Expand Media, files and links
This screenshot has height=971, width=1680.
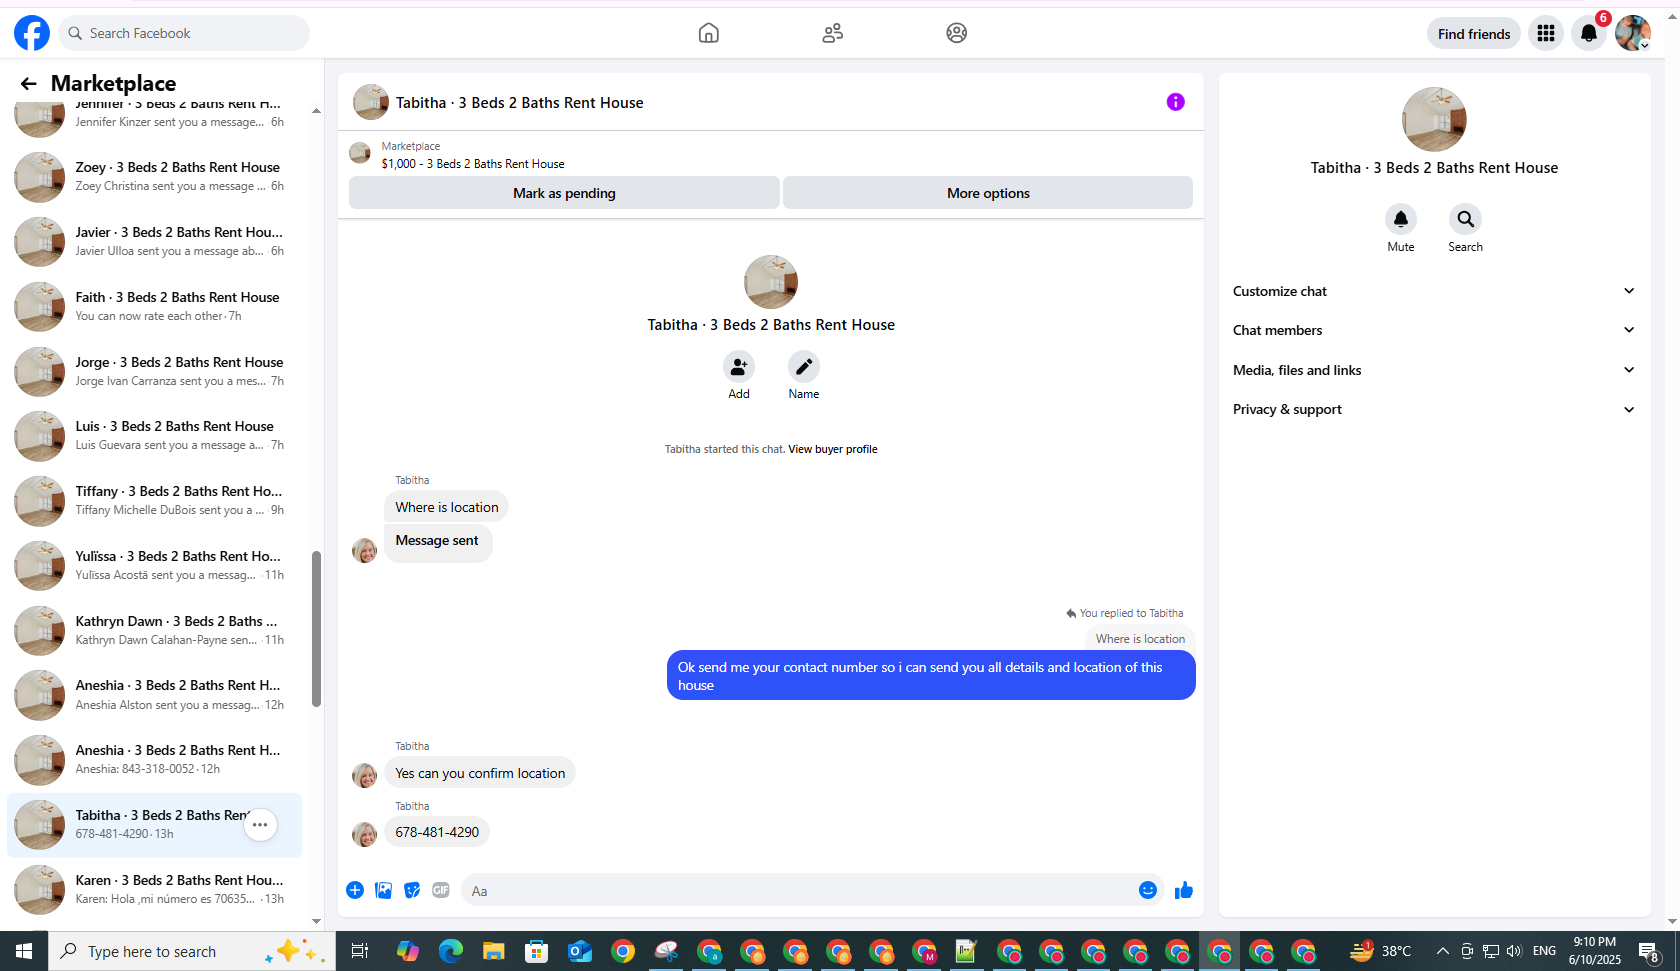[x=1434, y=370]
